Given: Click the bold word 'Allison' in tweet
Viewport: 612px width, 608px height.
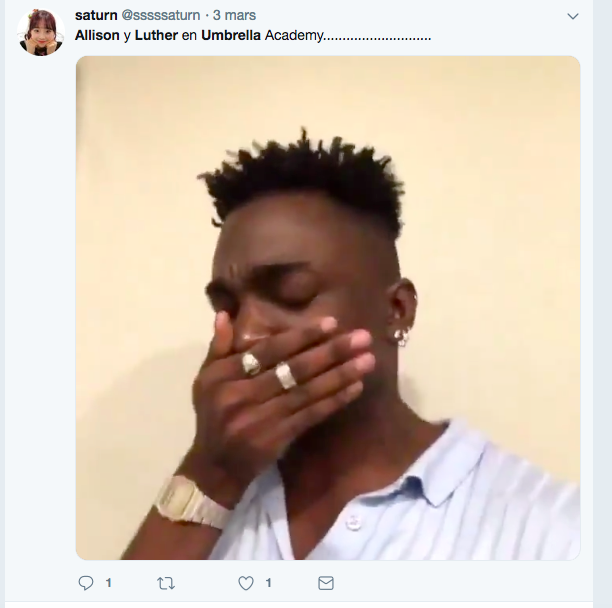Looking at the screenshot, I should point(97,35).
